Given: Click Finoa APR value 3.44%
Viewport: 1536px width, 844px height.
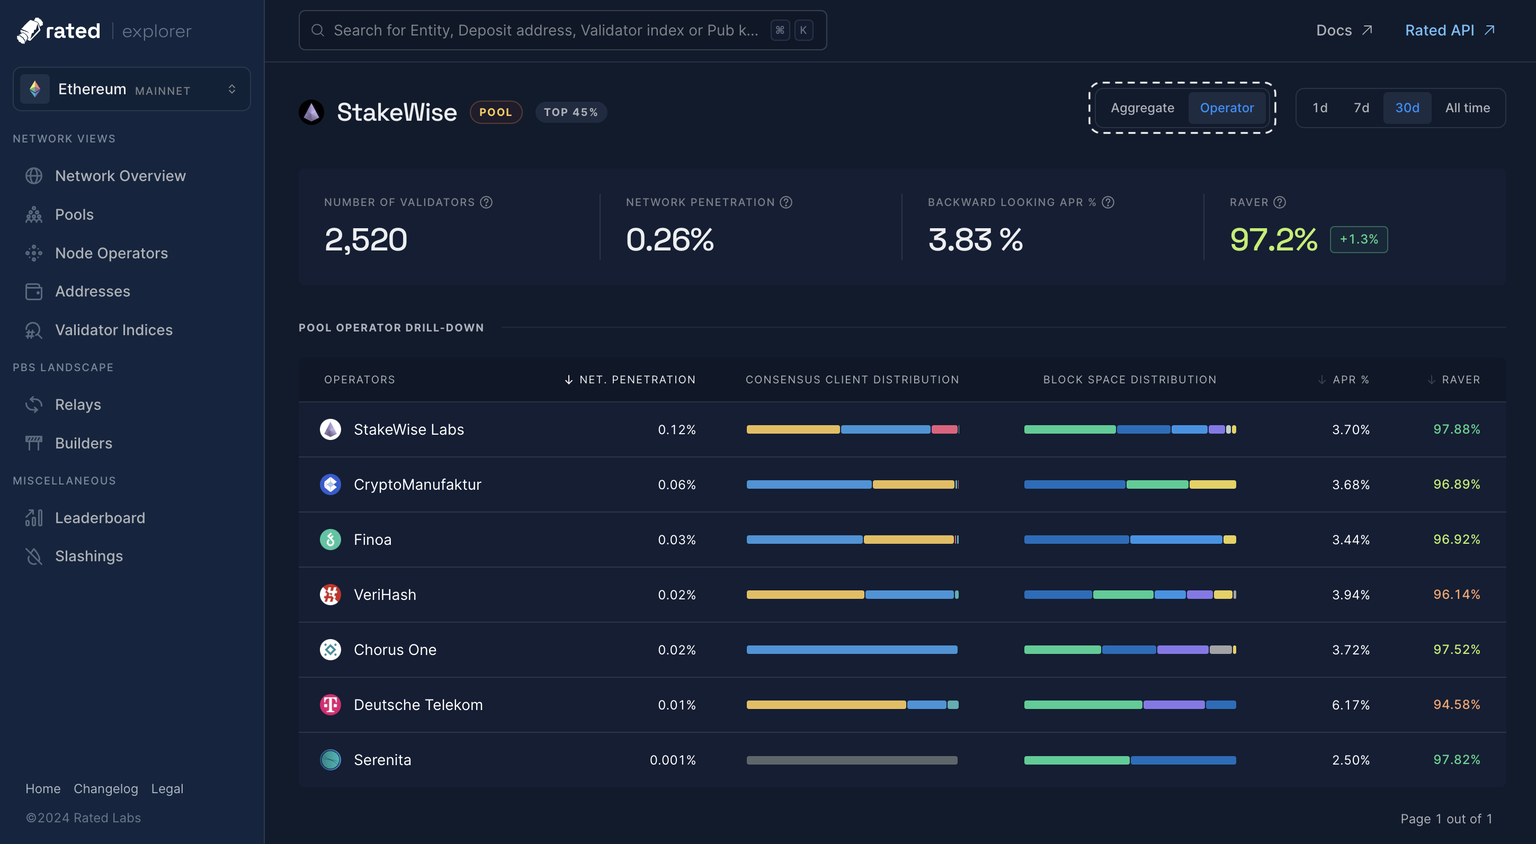Looking at the screenshot, I should 1351,540.
